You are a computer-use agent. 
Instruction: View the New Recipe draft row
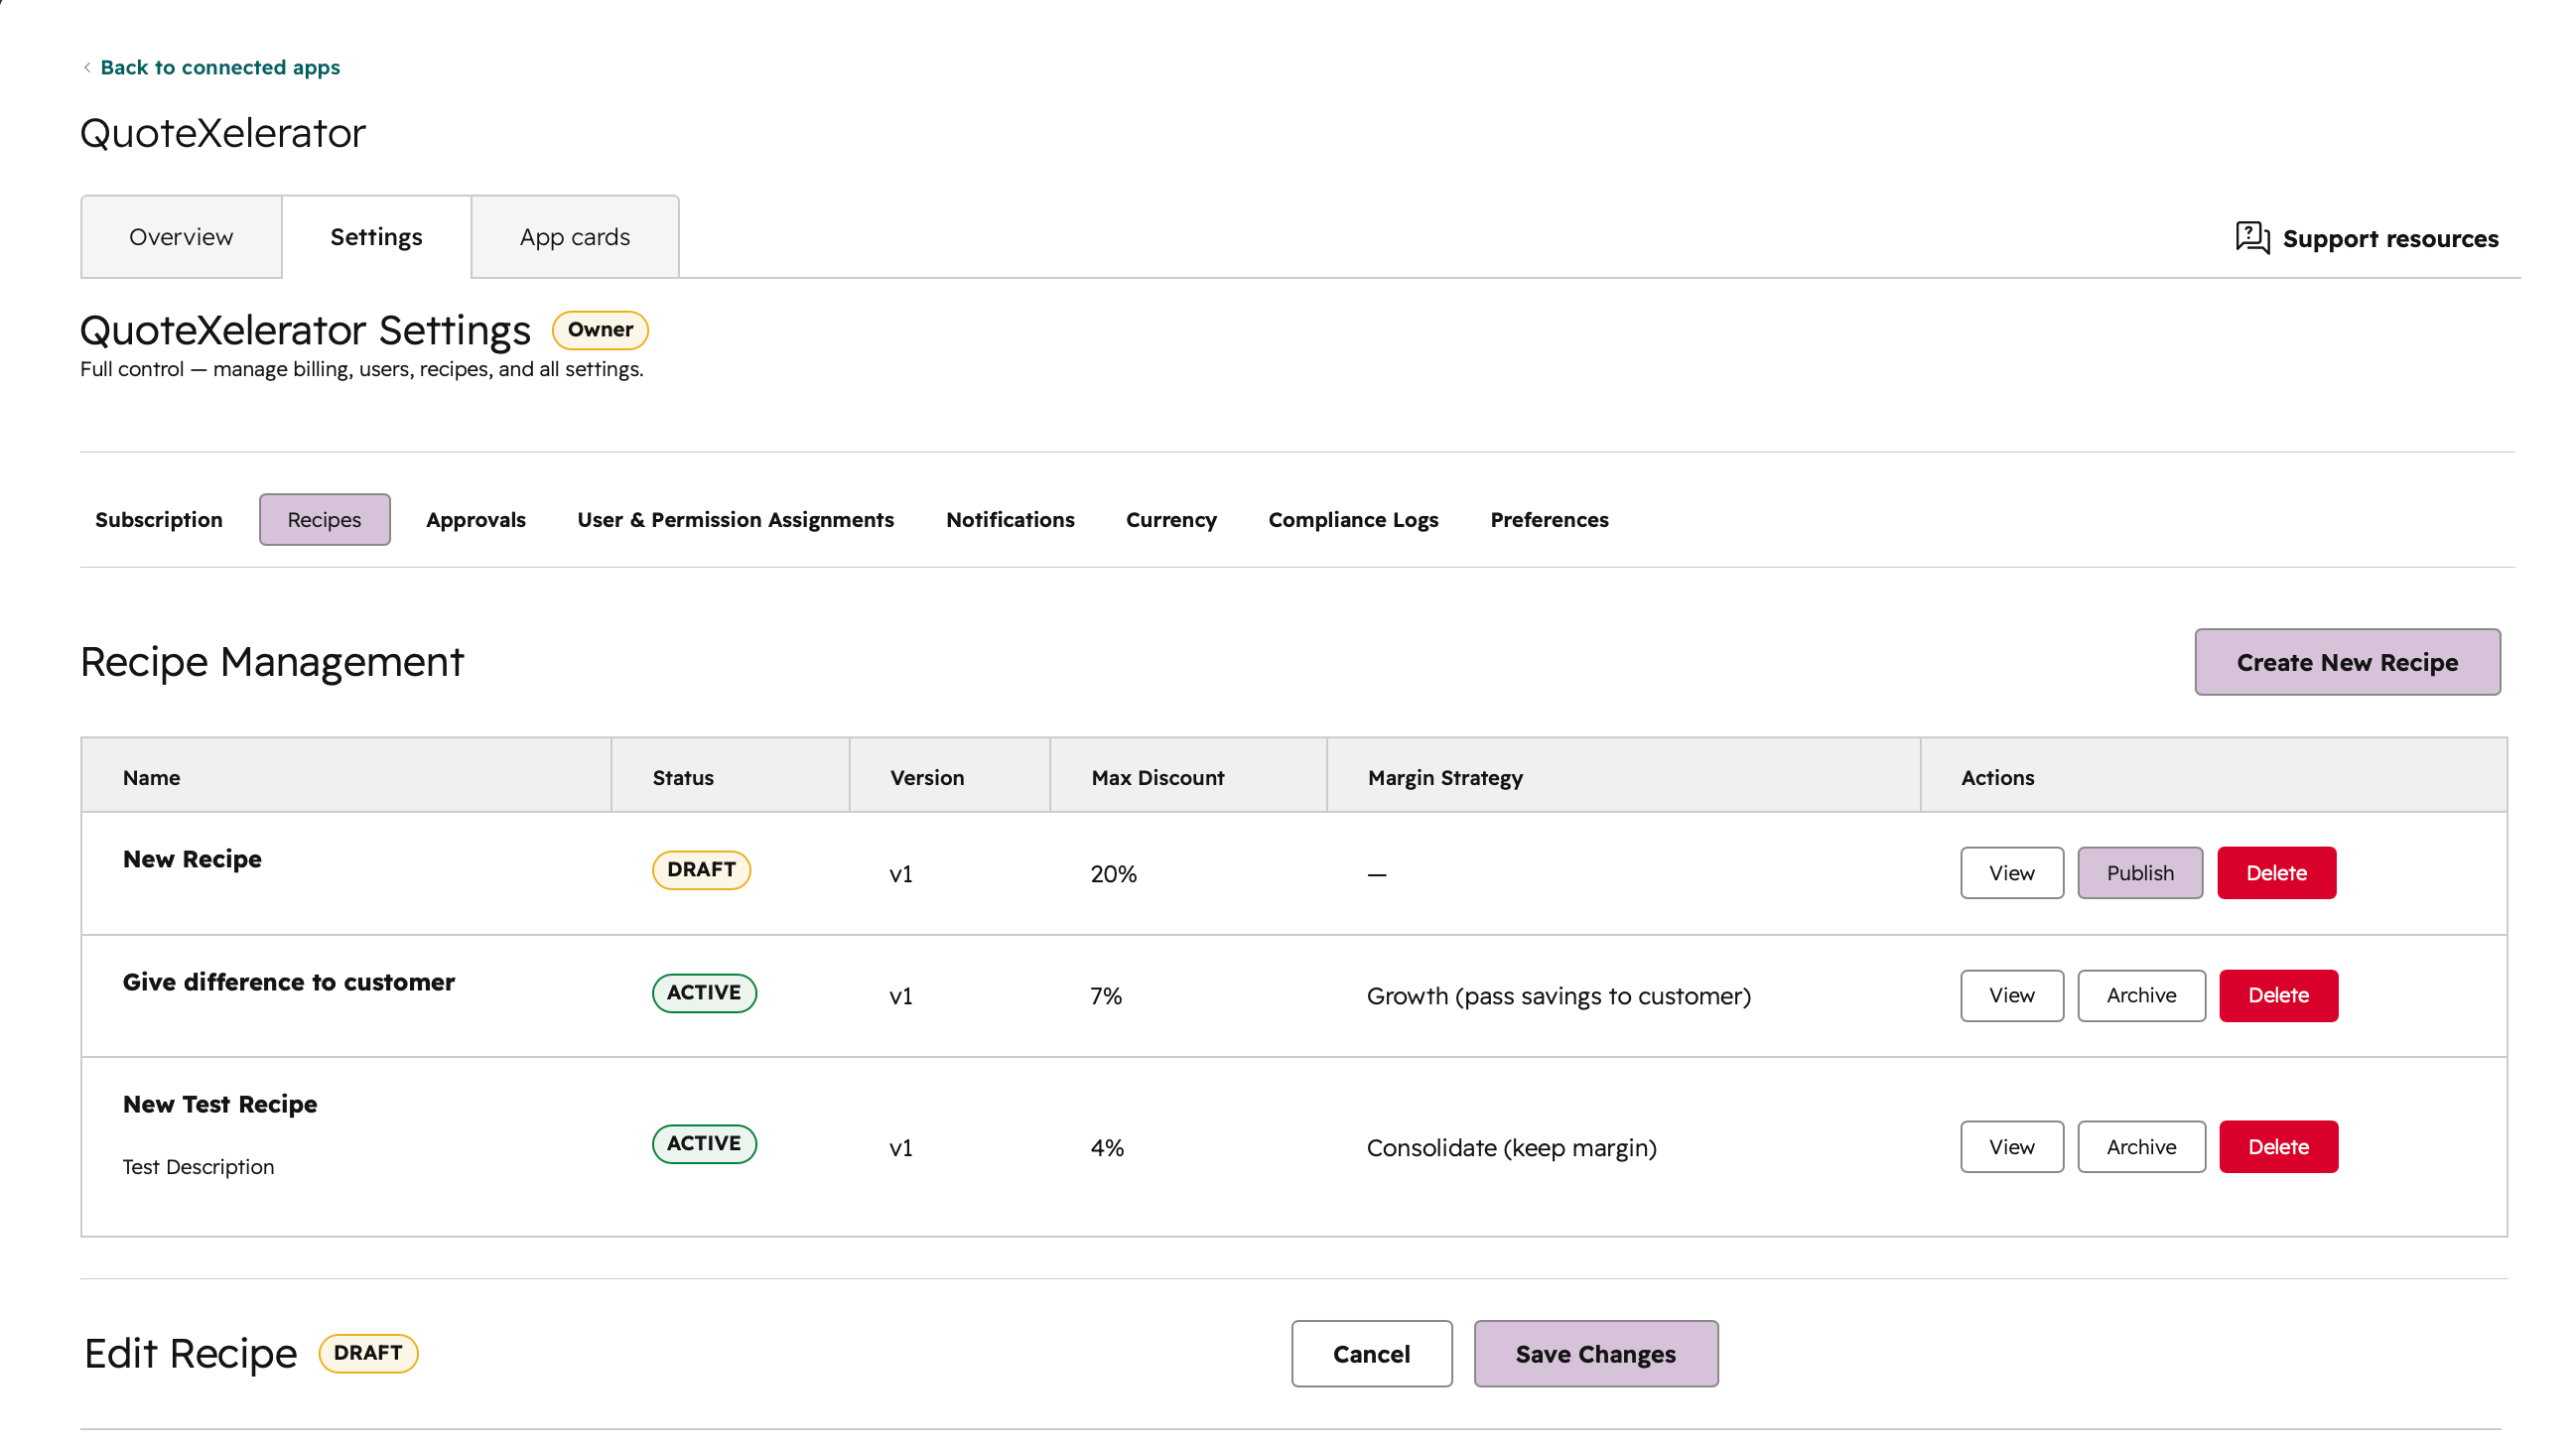coord(2011,873)
